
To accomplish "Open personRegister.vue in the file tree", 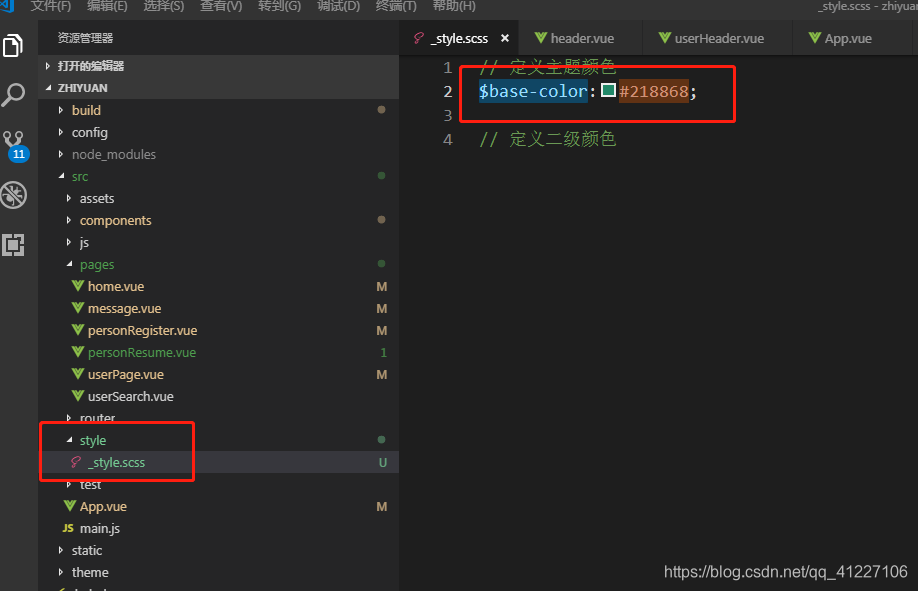I will pyautogui.click(x=142, y=330).
